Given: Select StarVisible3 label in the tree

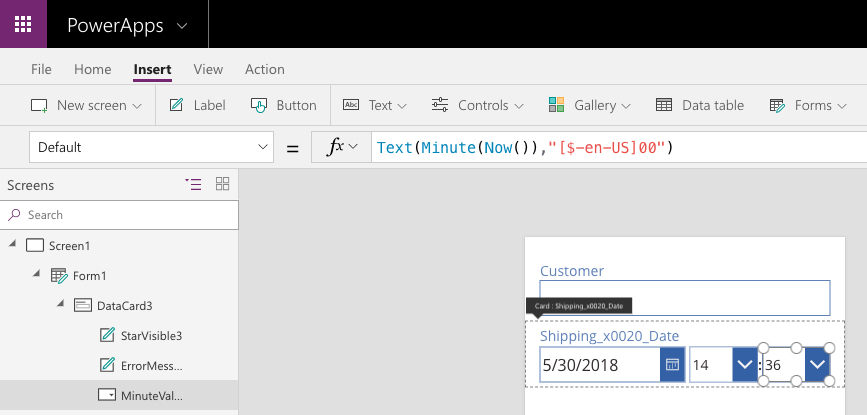Looking at the screenshot, I should (x=152, y=335).
